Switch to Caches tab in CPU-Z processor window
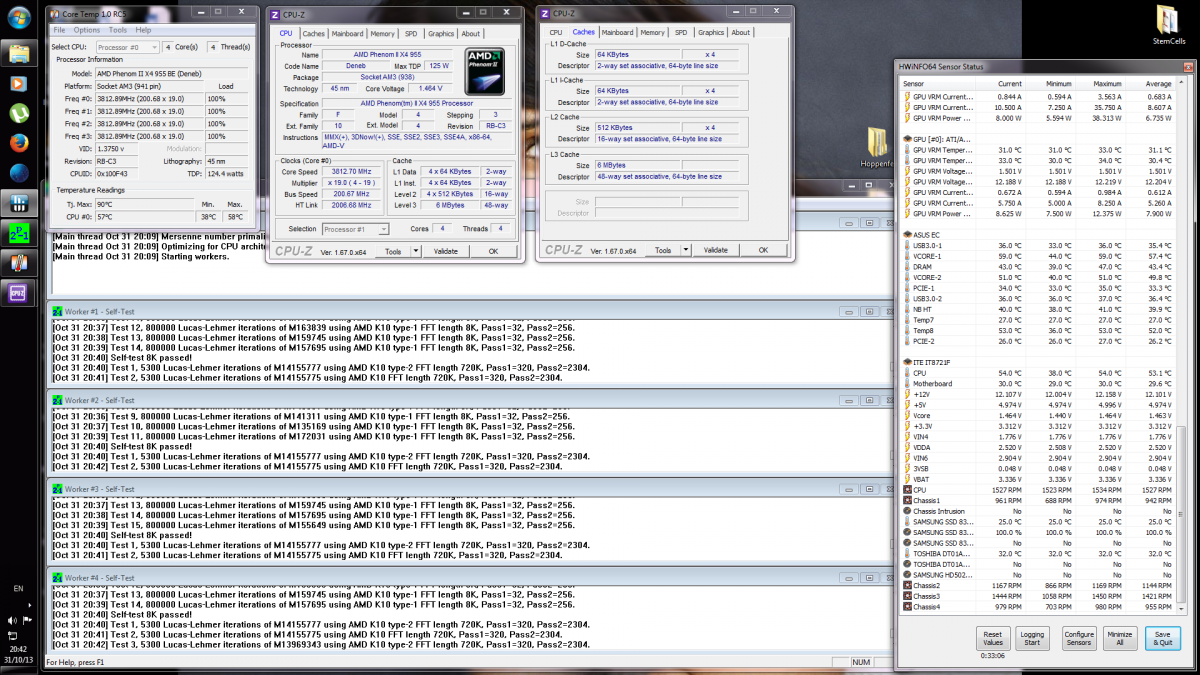This screenshot has height=675, width=1200. (313, 33)
